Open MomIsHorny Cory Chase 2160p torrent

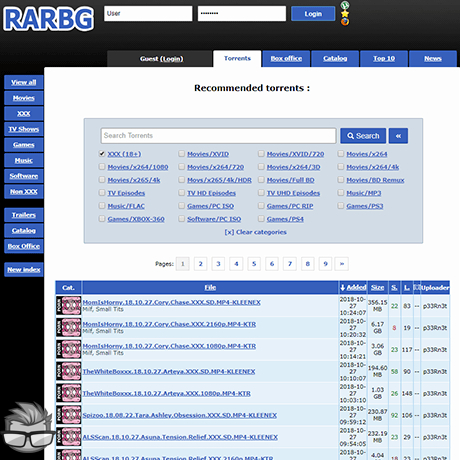169,324
